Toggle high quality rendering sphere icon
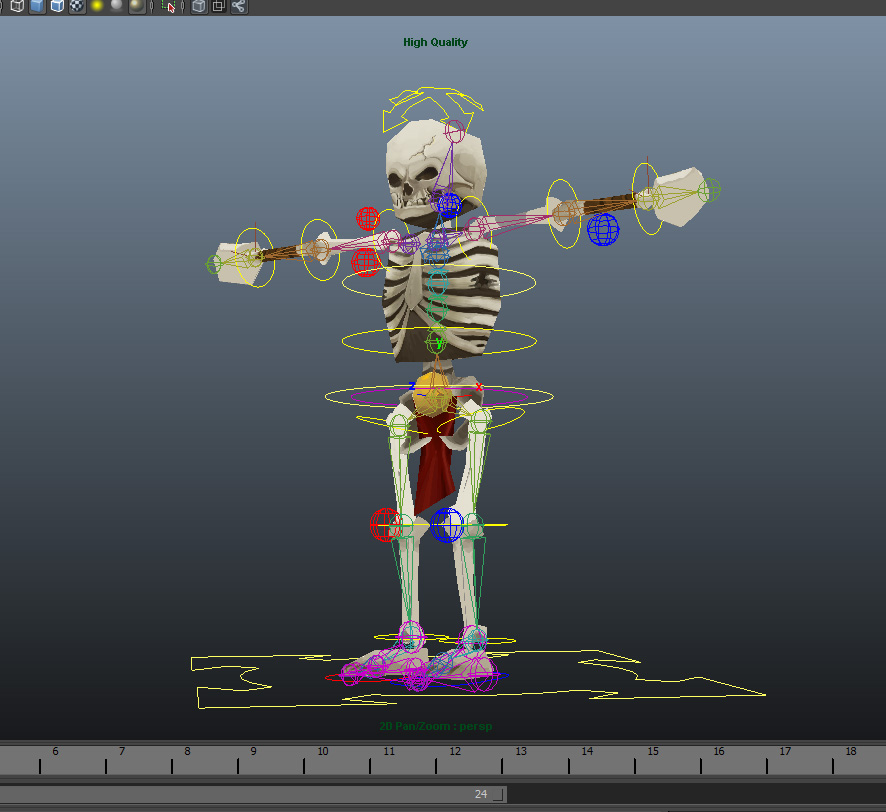 pyautogui.click(x=137, y=6)
